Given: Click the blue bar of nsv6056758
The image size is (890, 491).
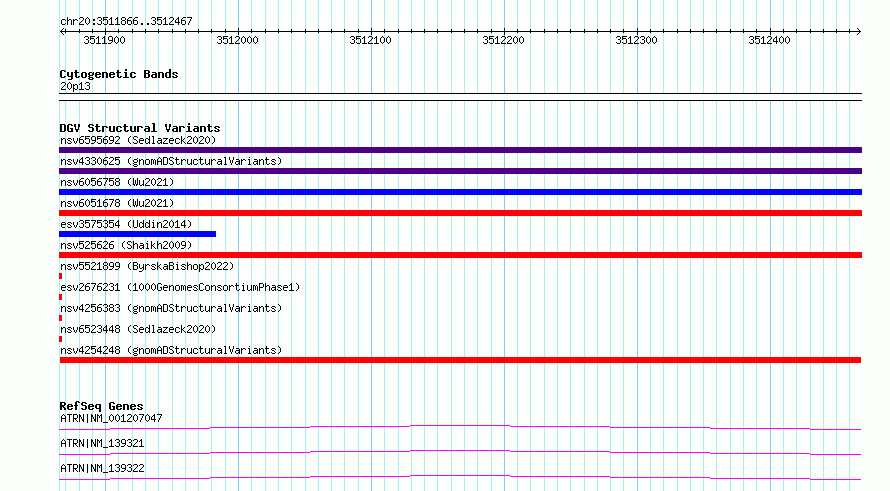Looking at the screenshot, I should (460, 192).
